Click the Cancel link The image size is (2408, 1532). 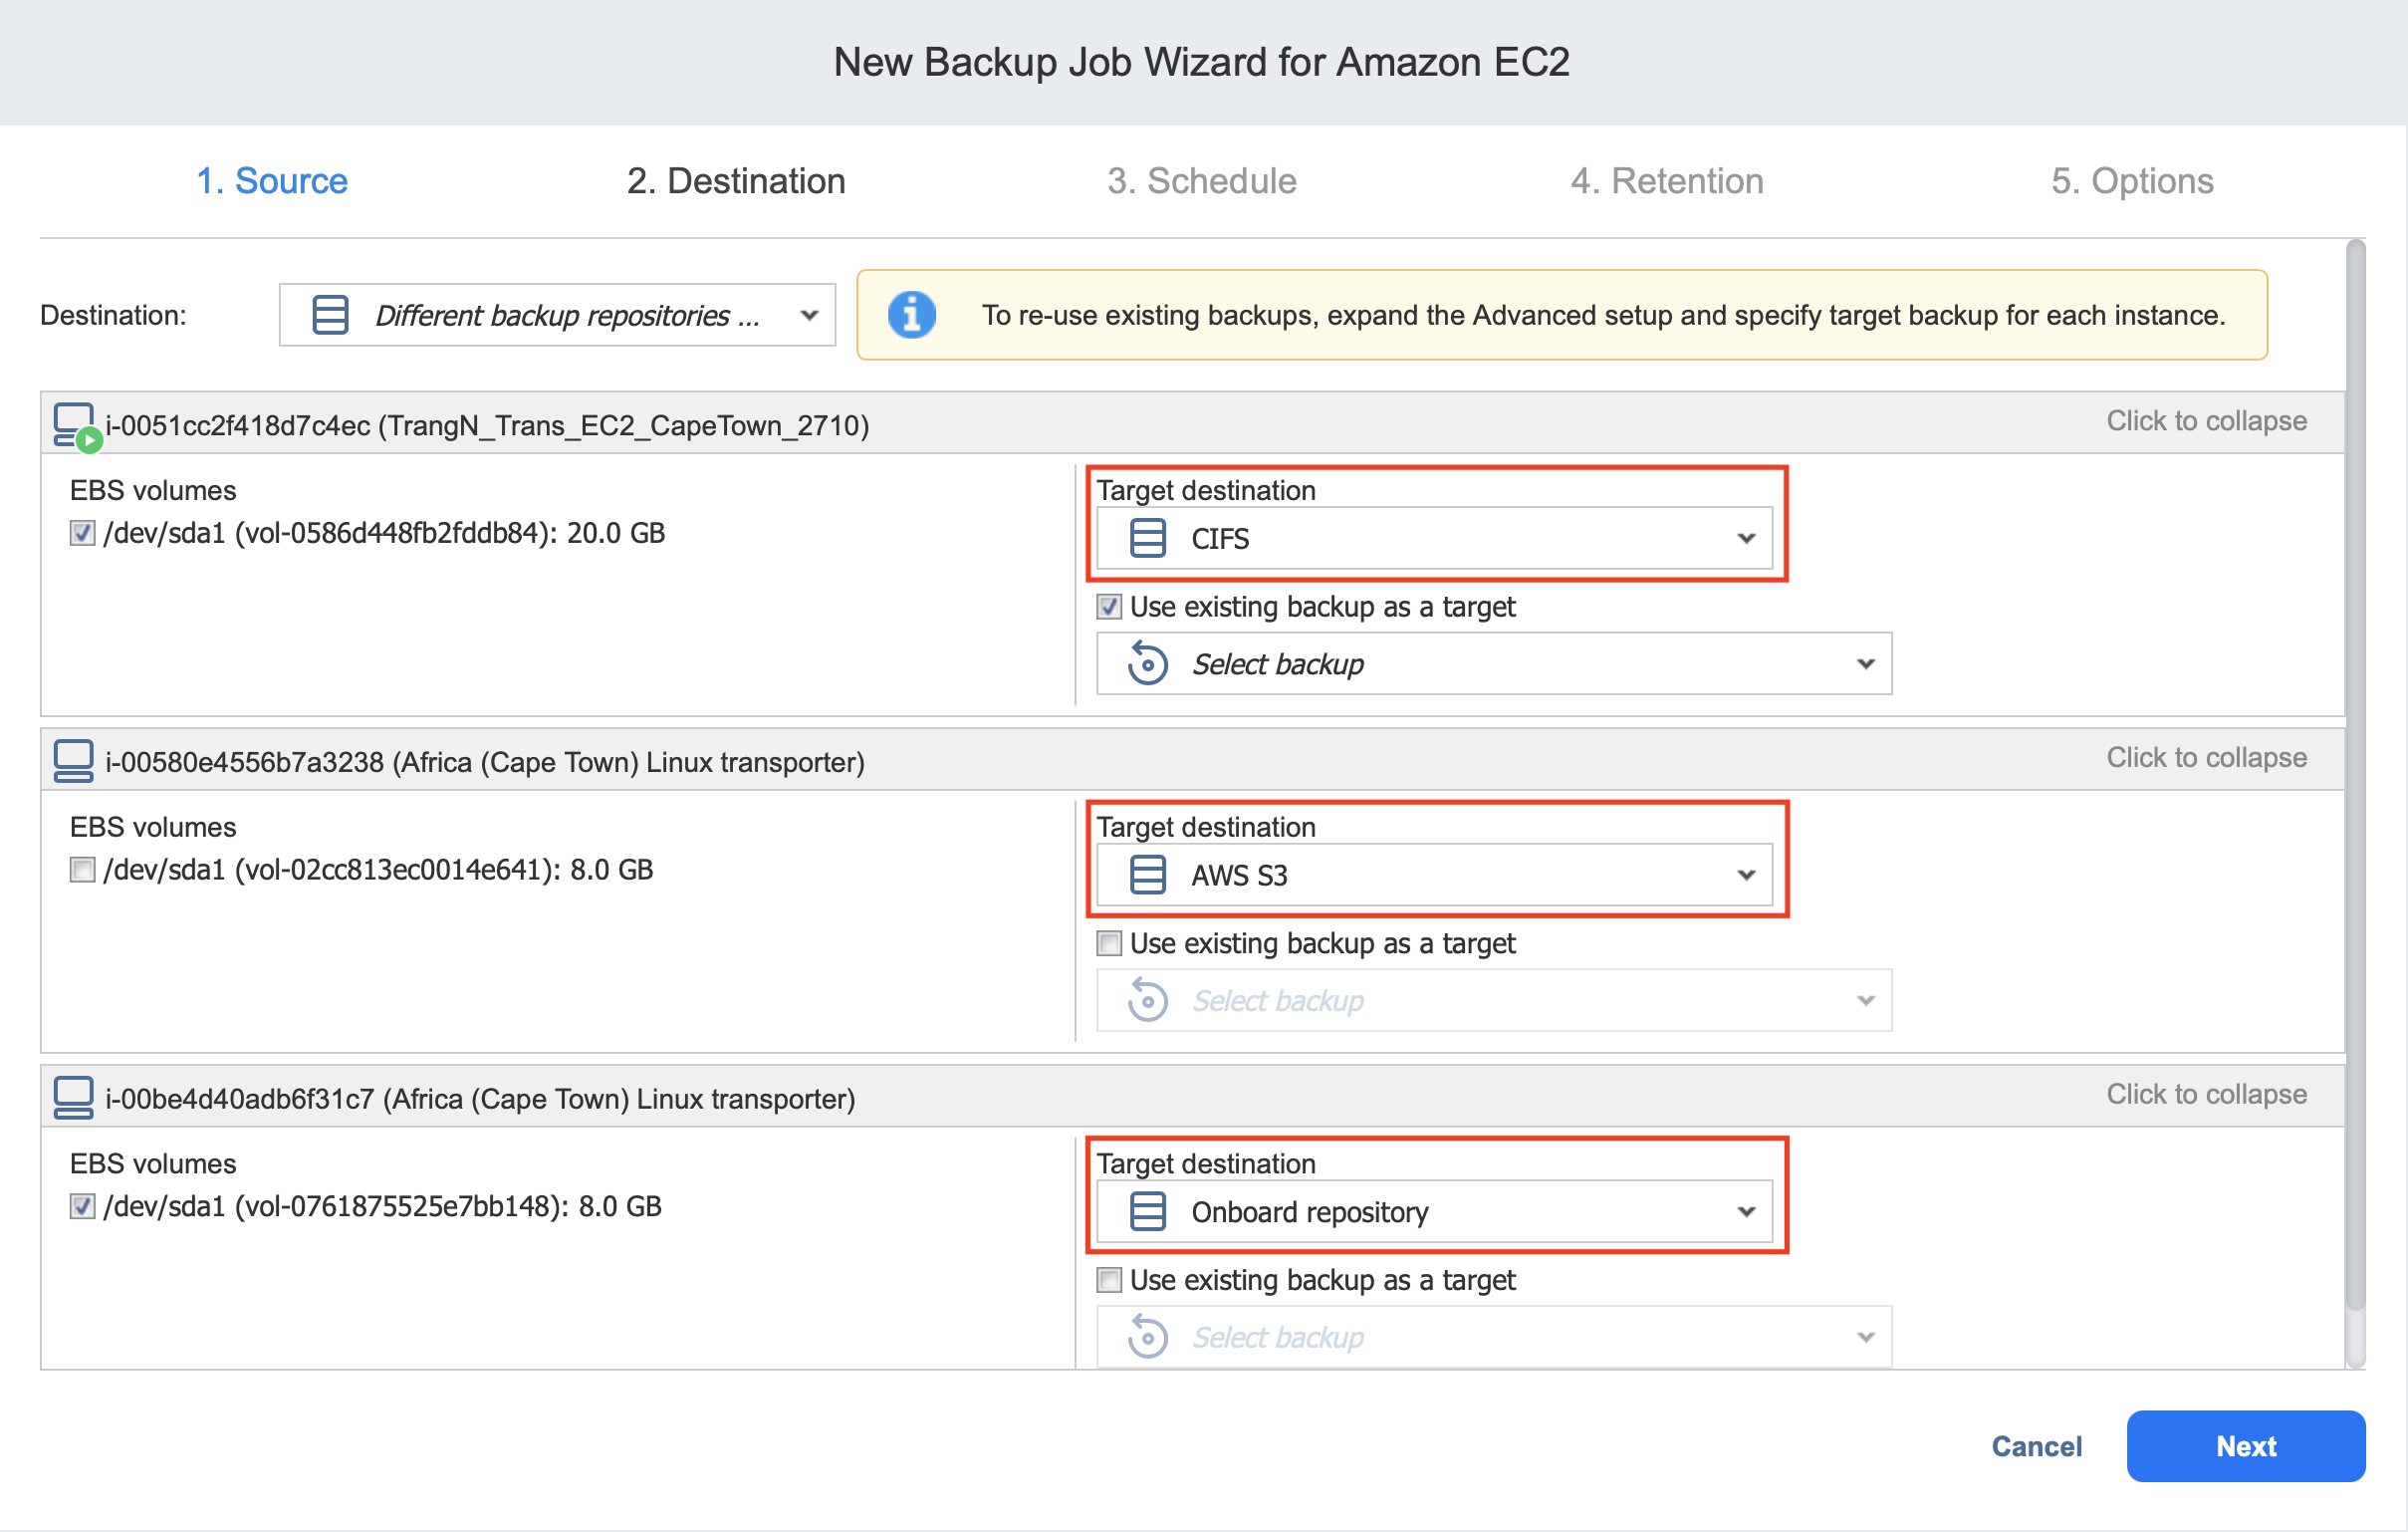click(x=2036, y=1446)
